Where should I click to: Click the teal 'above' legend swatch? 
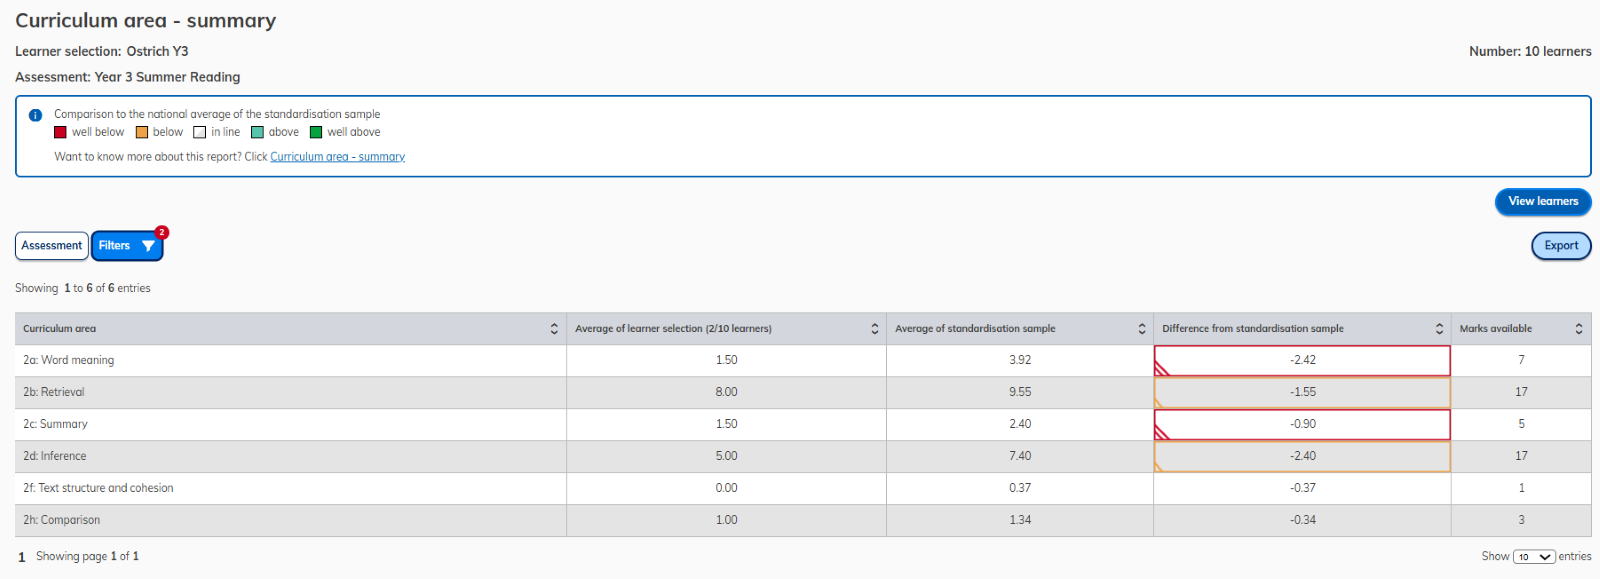click(257, 132)
